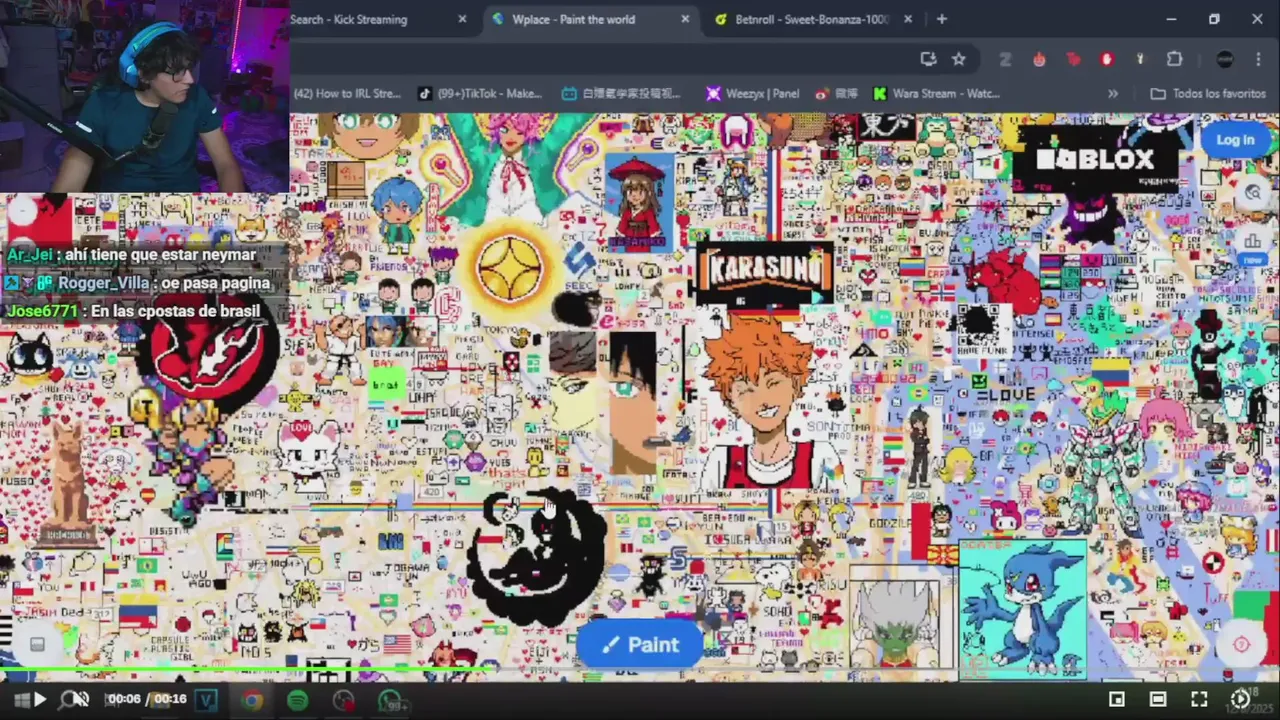Open the Todos los favoritos folder

(1208, 93)
